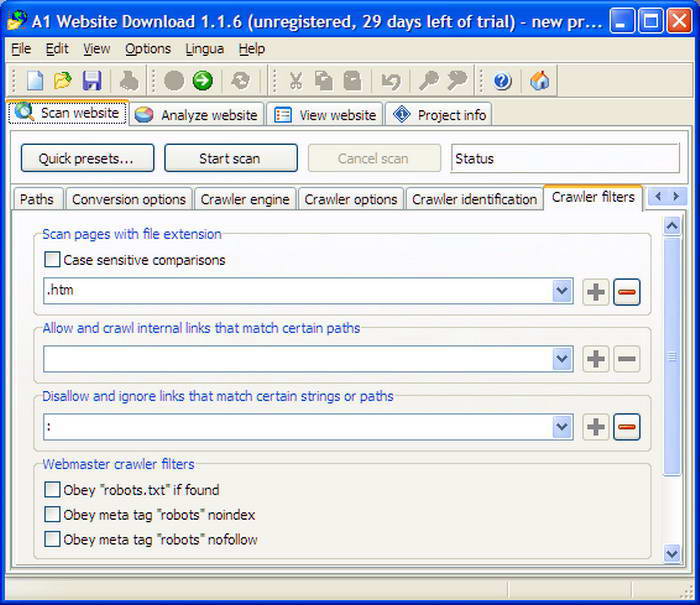Click the Start scan button

(x=230, y=158)
